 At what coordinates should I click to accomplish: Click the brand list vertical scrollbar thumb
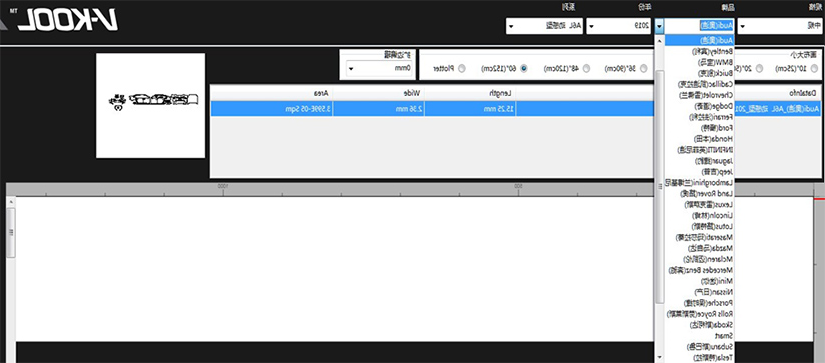(660, 186)
